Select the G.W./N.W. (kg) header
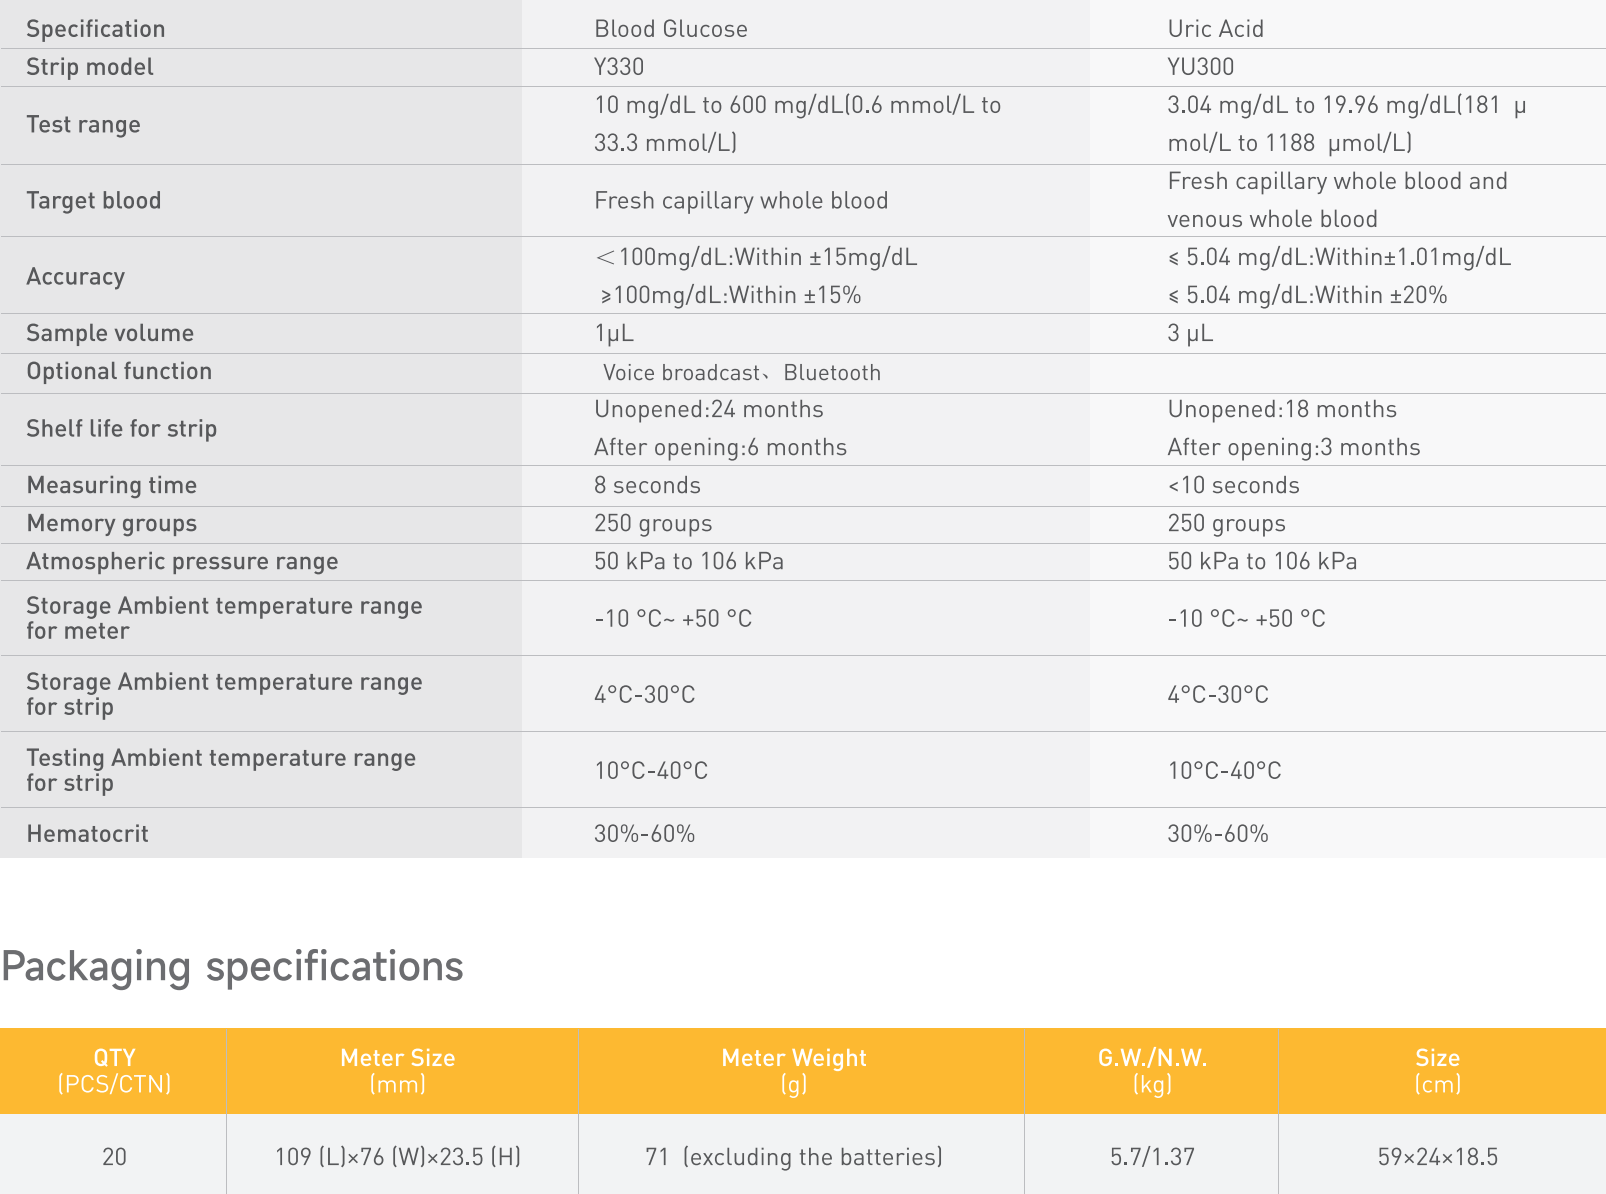 click(1152, 1071)
